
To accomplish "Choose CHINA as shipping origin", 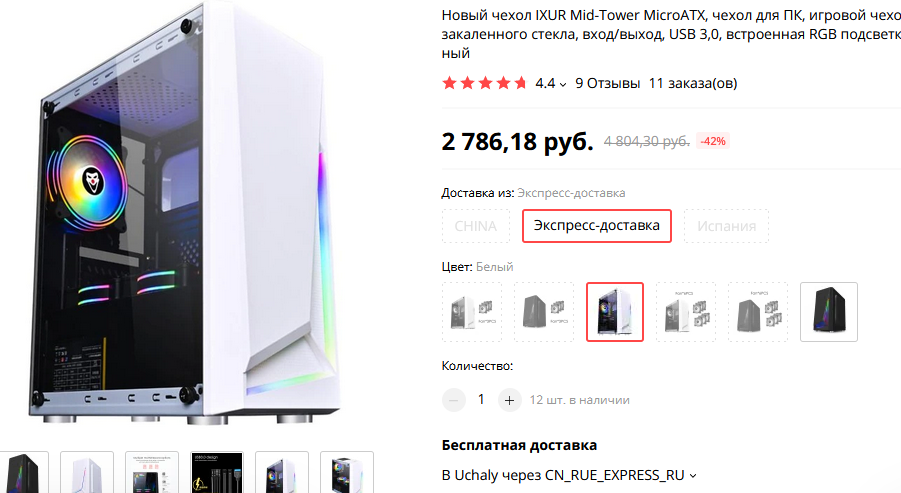I will 476,226.
